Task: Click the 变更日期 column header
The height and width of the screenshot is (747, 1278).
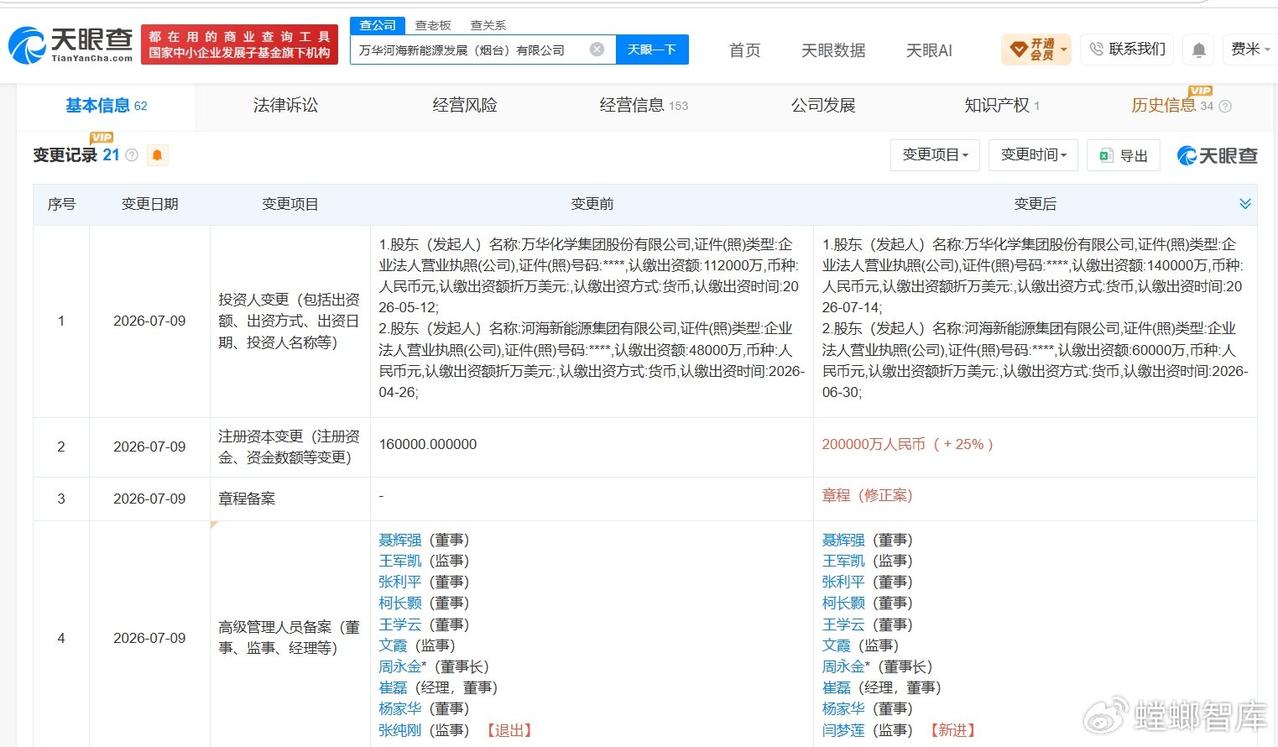Action: coord(150,204)
